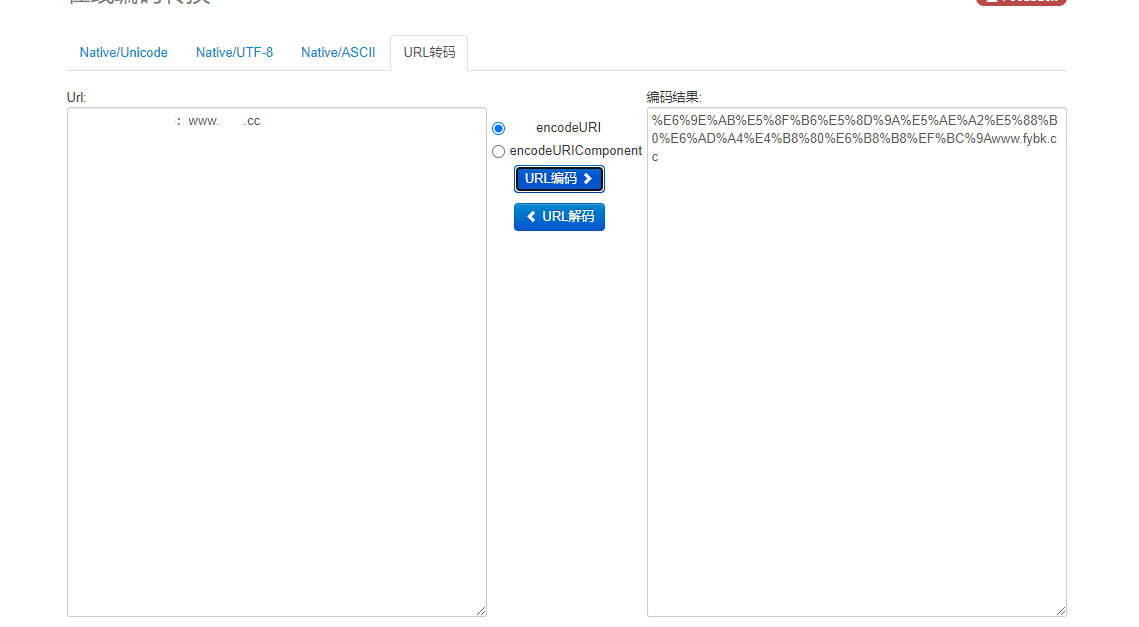Click the www text in Url box

coord(203,122)
